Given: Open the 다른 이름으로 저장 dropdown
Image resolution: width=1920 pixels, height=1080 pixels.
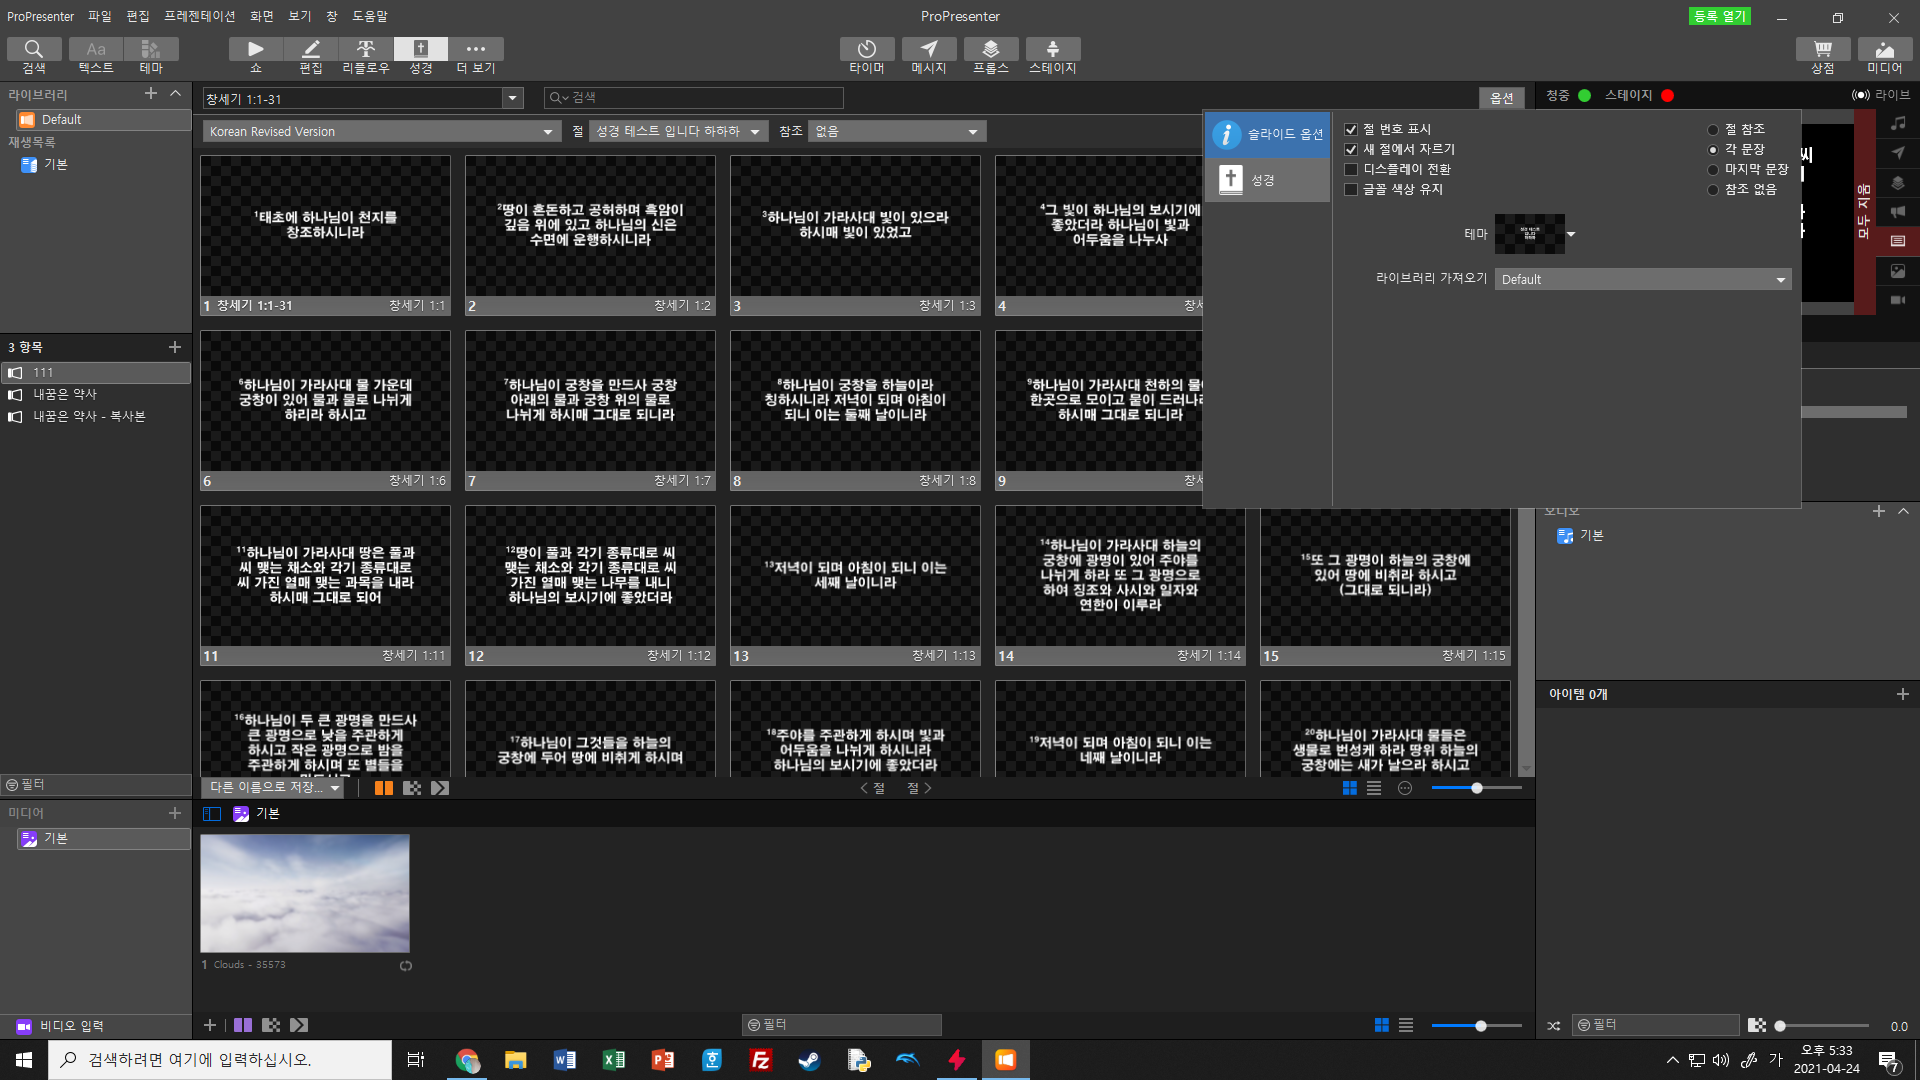Looking at the screenshot, I should (273, 788).
